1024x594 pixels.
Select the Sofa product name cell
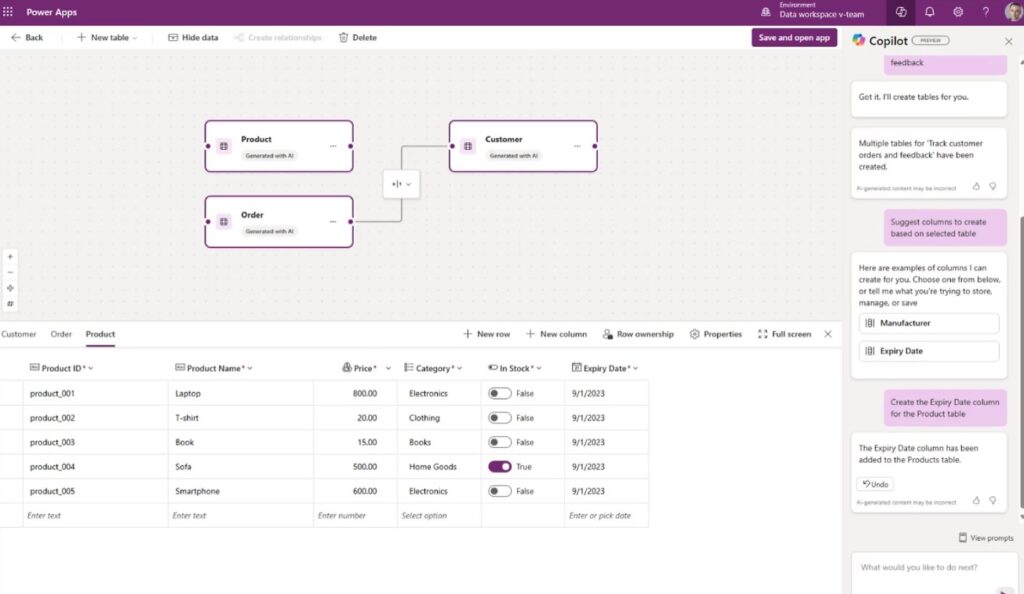click(x=240, y=467)
